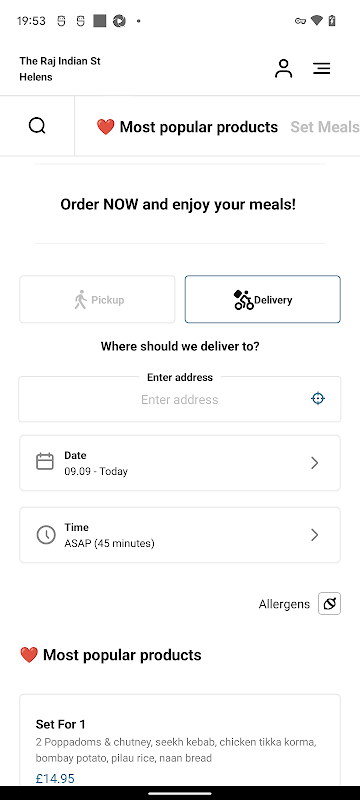Use current location crosshair icon
The width and height of the screenshot is (360, 800).
[318, 398]
